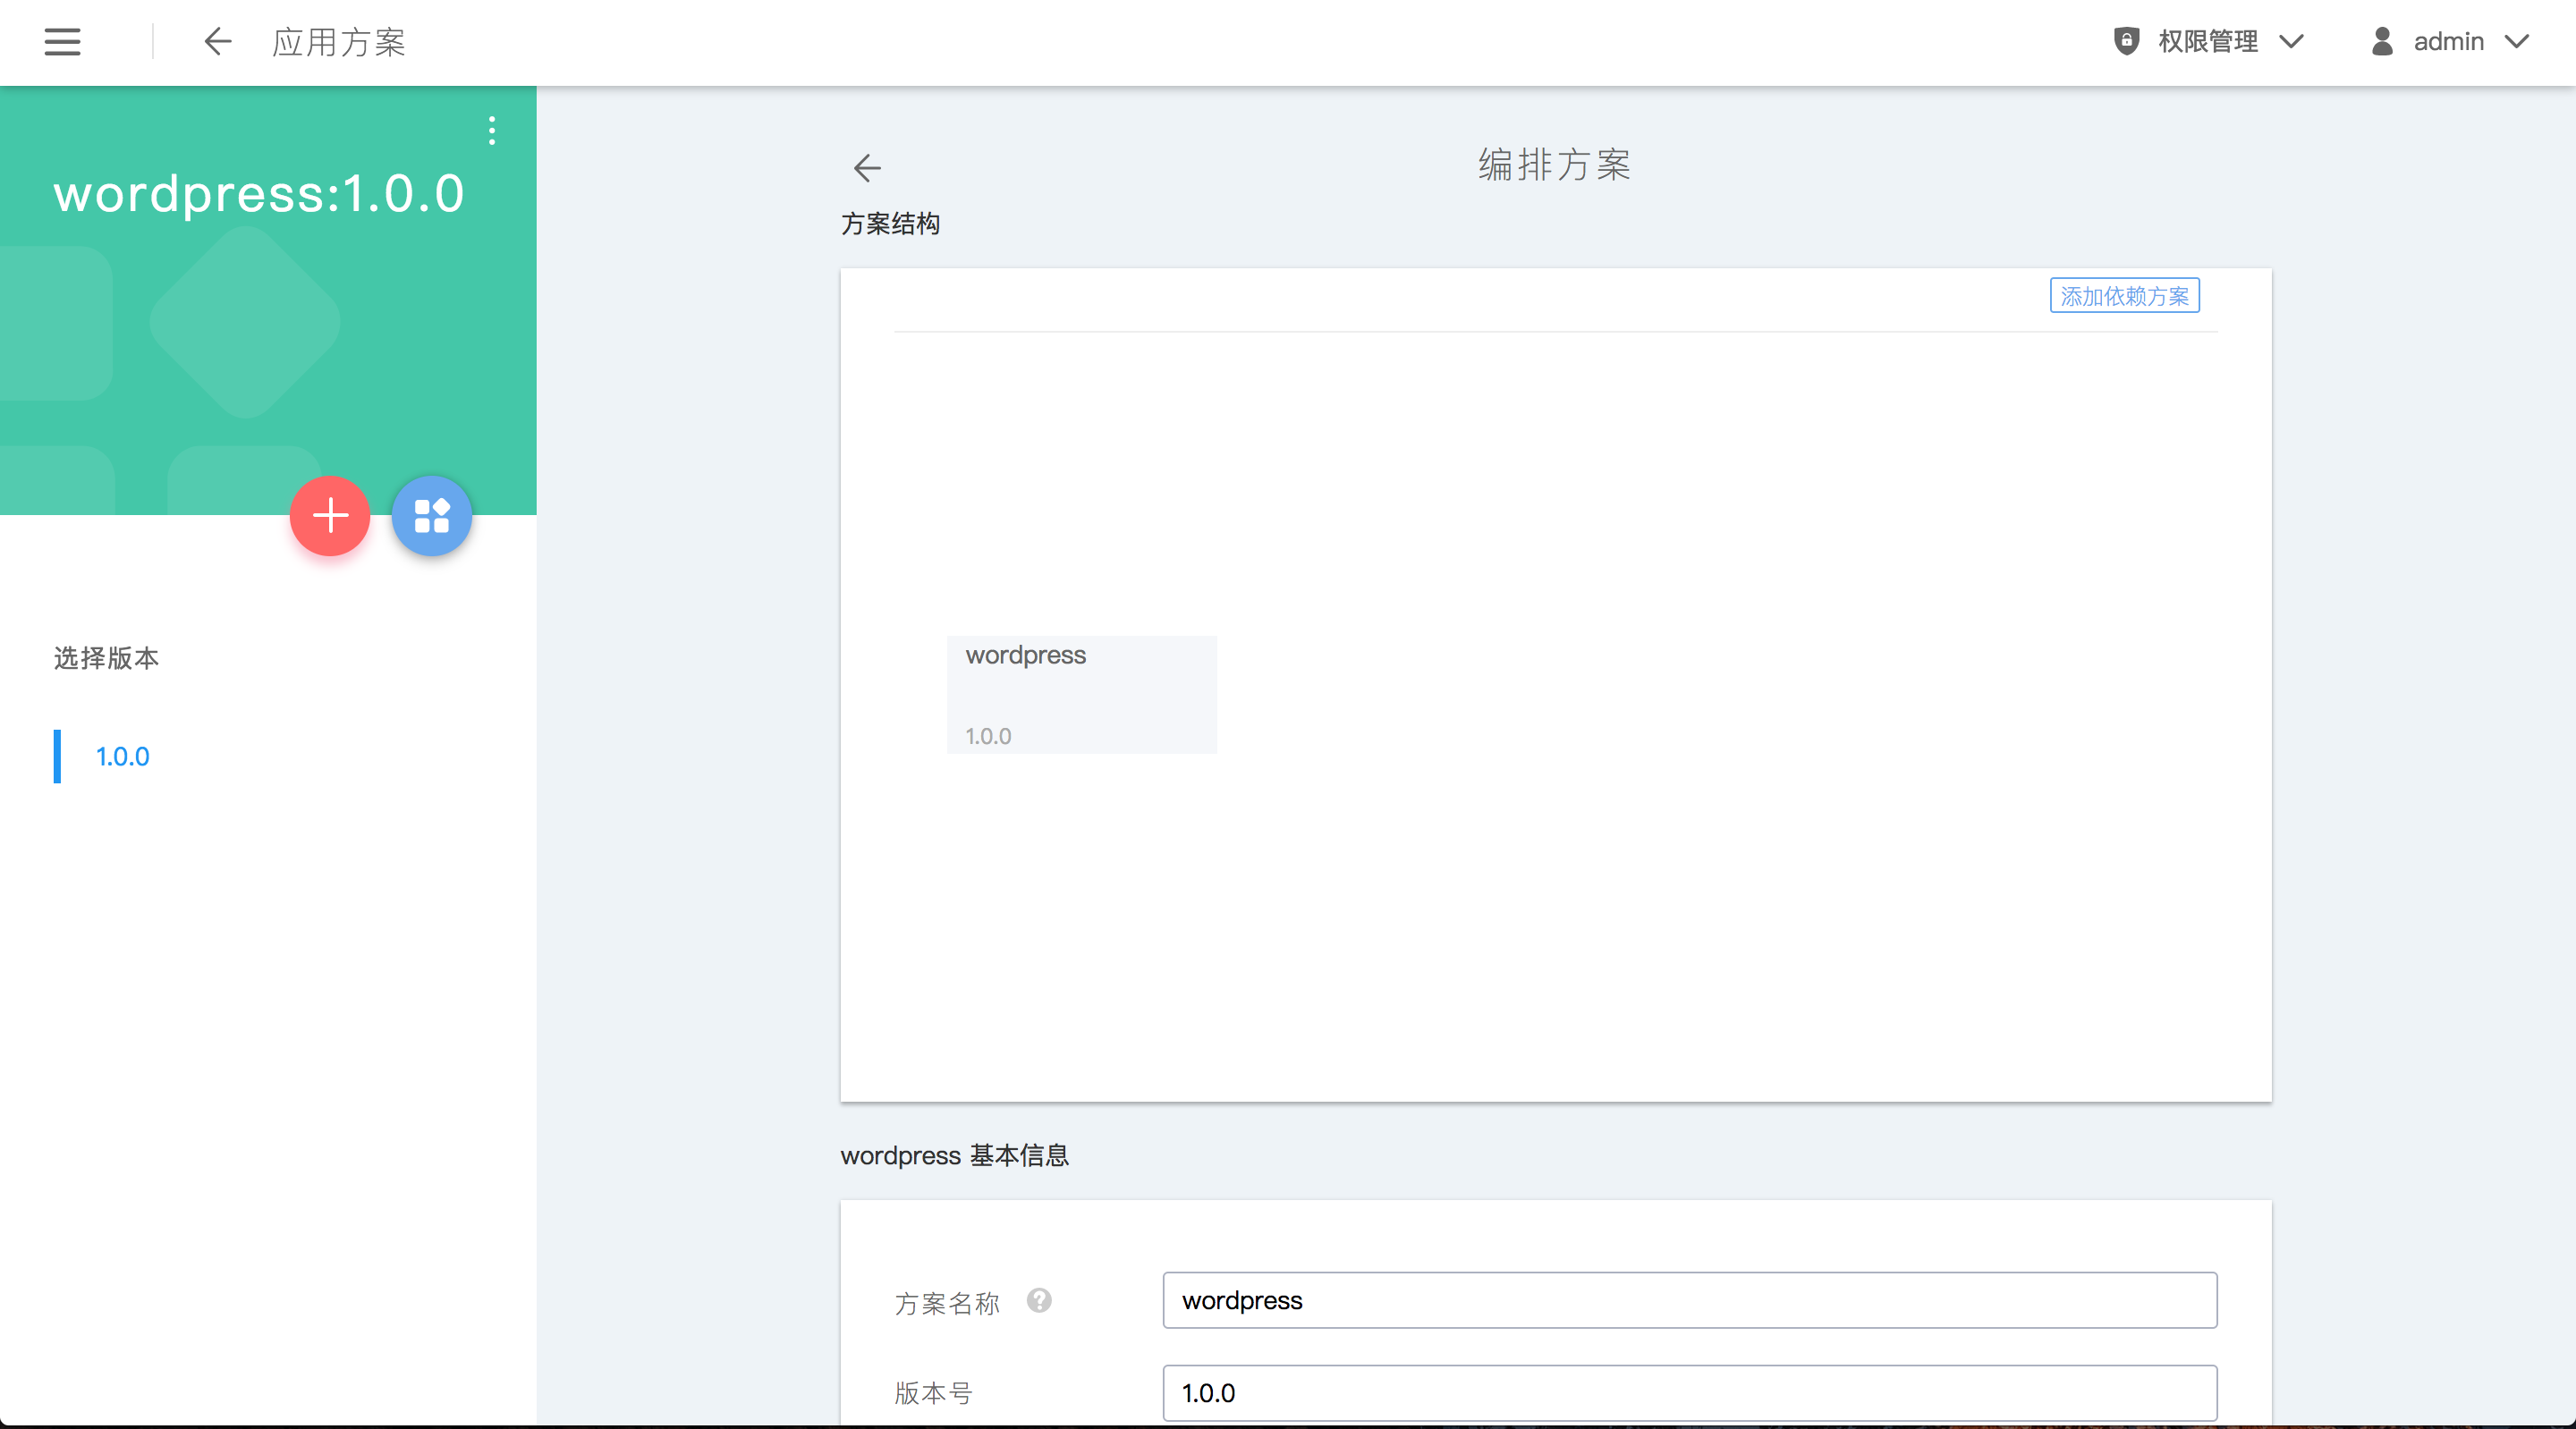This screenshot has width=2576, height=1429.
Task: Click help icon next to 方案名称
Action: (1039, 1300)
